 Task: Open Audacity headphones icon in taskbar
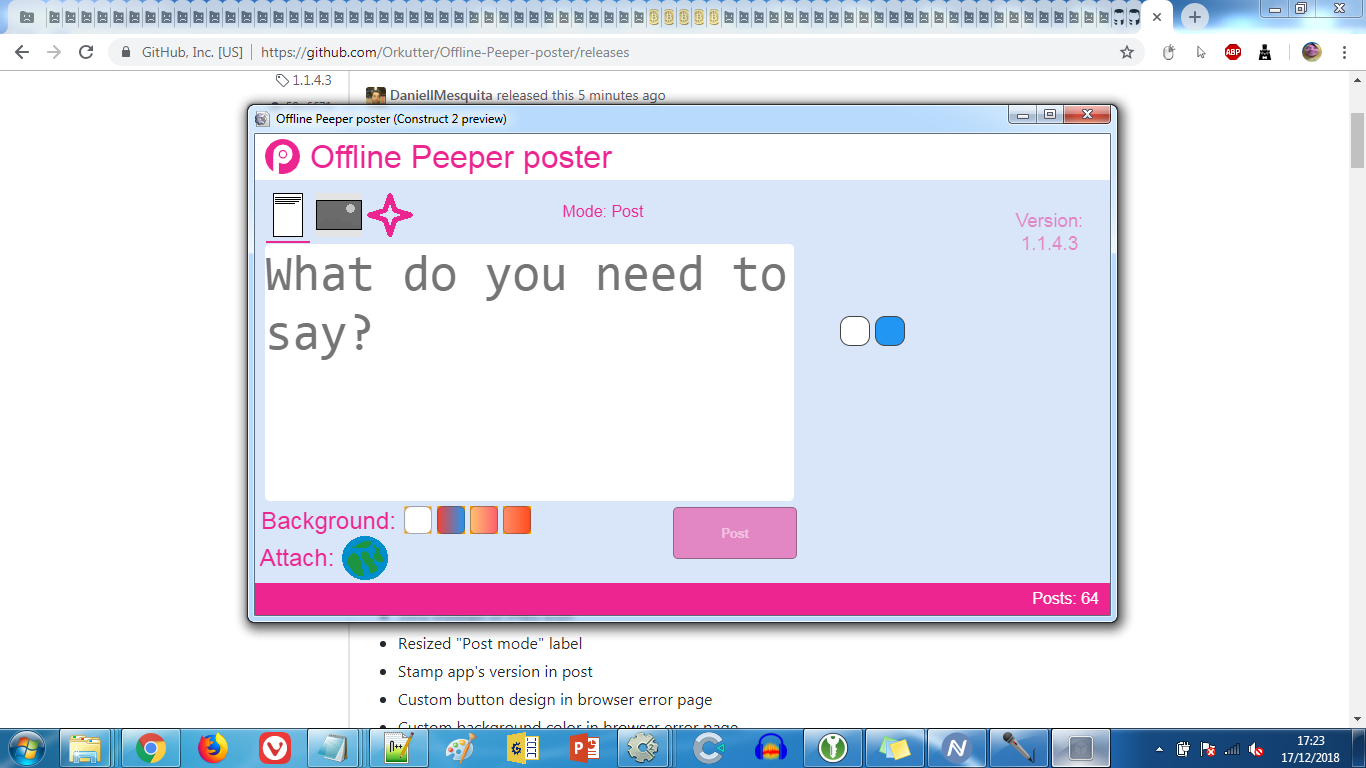point(771,747)
